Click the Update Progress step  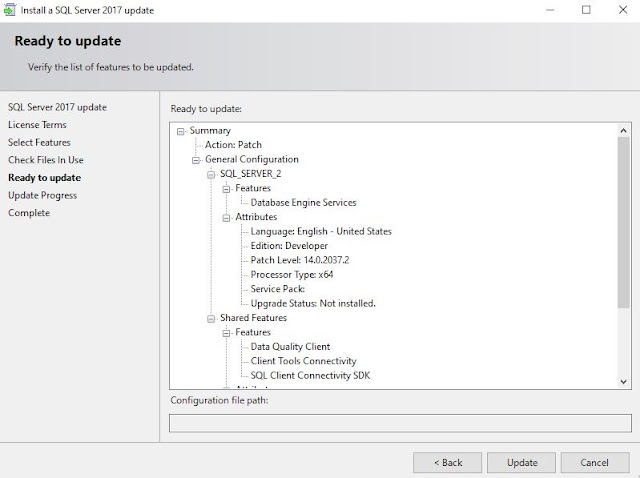[x=42, y=195]
